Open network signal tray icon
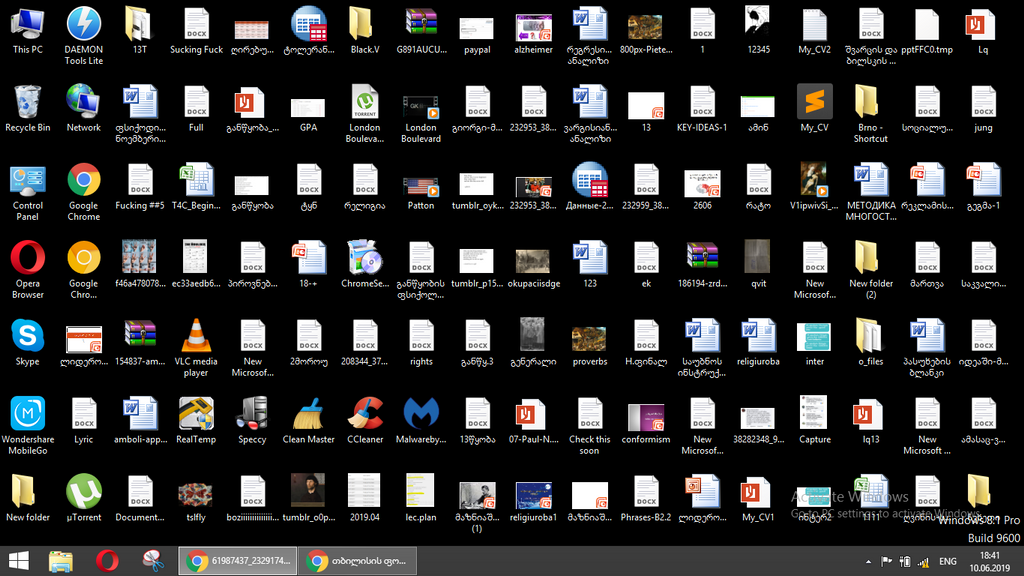Viewport: 1024px width, 576px height. [923, 562]
